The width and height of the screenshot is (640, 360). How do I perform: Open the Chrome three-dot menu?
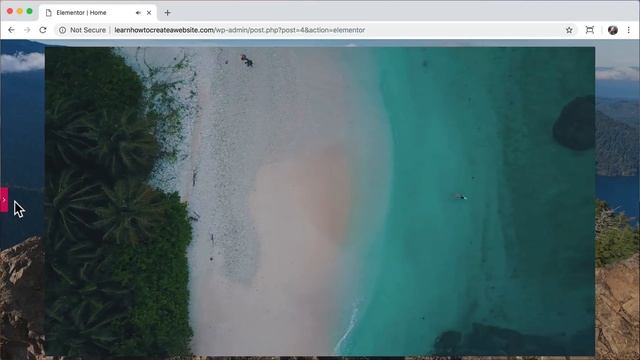coord(629,30)
